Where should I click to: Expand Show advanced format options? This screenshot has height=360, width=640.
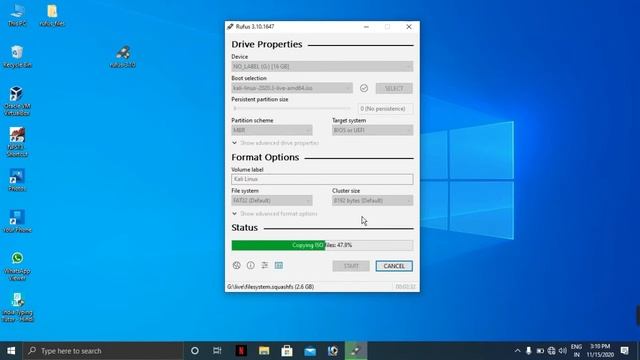point(274,213)
